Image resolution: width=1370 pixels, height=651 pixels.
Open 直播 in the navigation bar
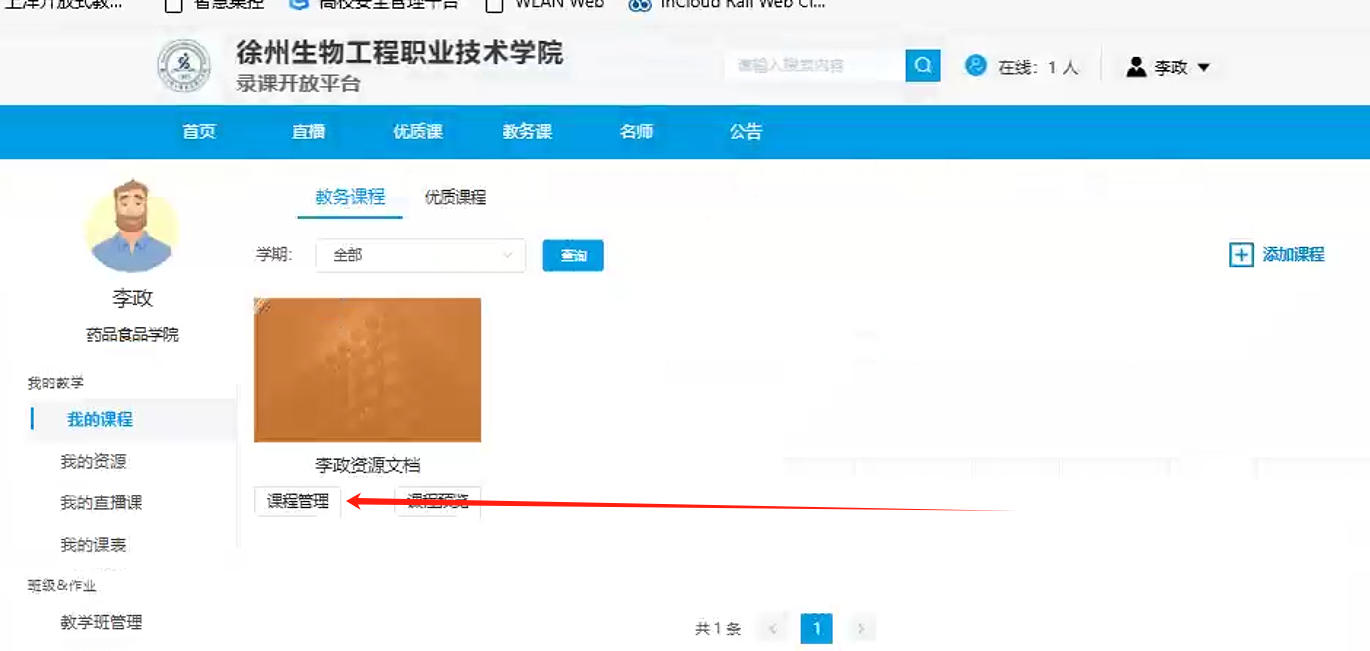coord(308,132)
